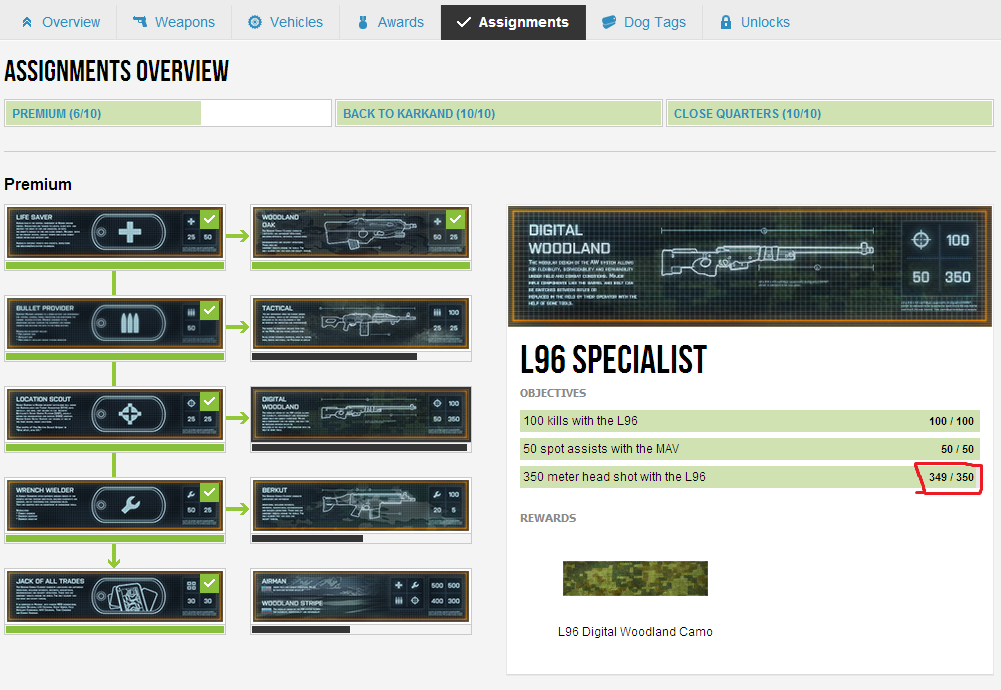The height and width of the screenshot is (690, 1001).
Task: Click the green checkmark on Woodland Oak assignment
Action: coord(455,219)
